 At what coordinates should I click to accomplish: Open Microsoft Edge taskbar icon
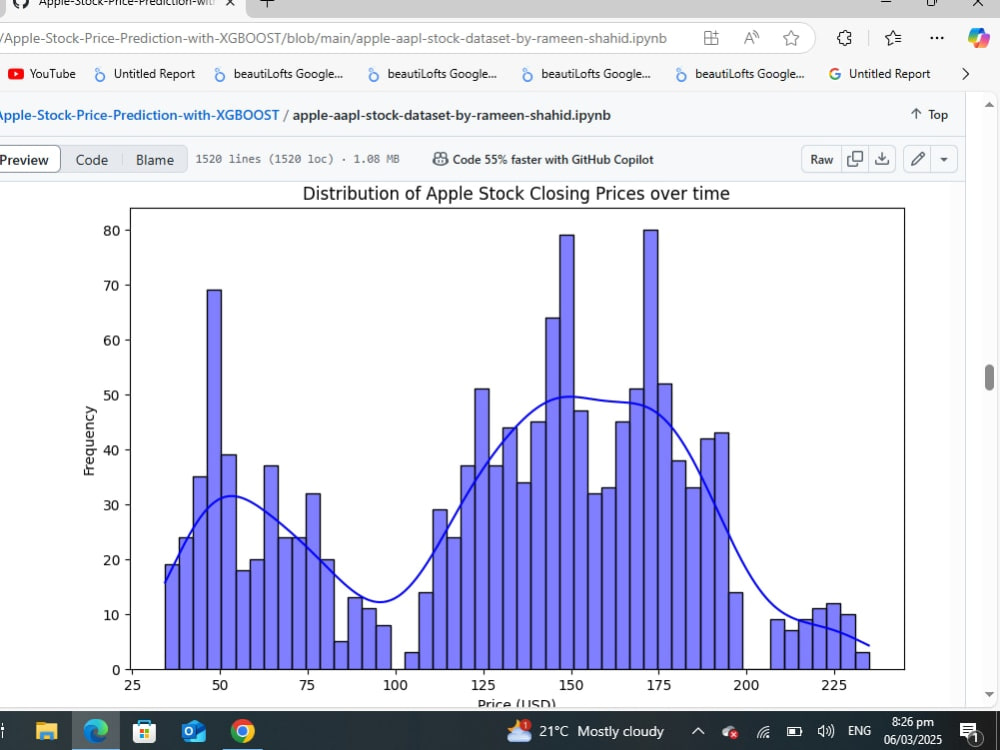pos(96,731)
